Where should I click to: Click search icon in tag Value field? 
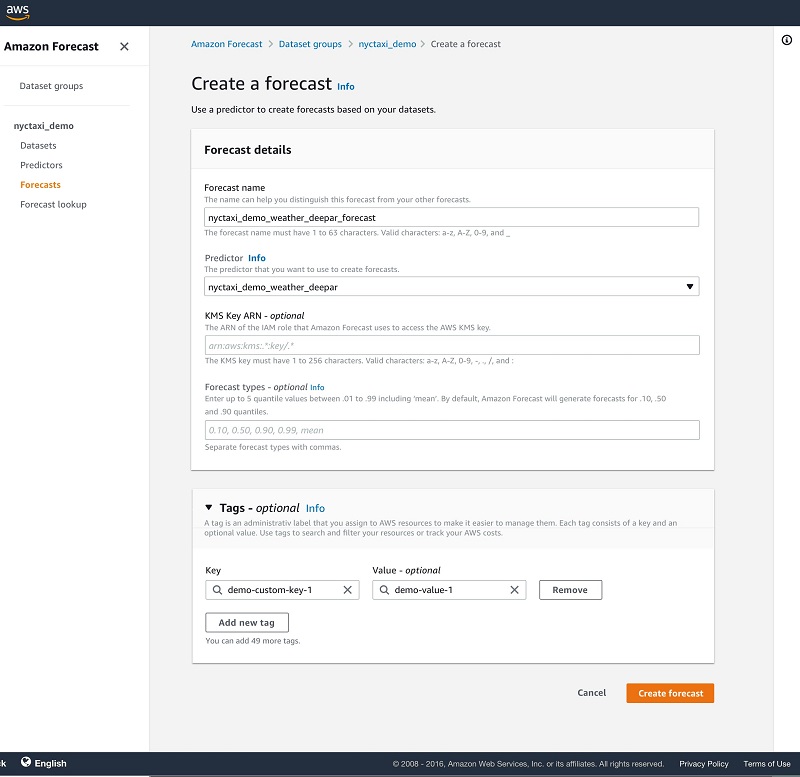[x=385, y=590]
